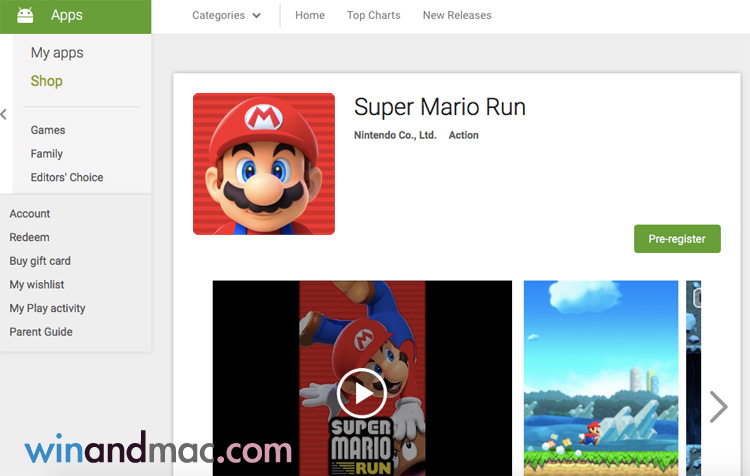This screenshot has width=750, height=476.
Task: Browse the Games section
Action: [x=48, y=130]
